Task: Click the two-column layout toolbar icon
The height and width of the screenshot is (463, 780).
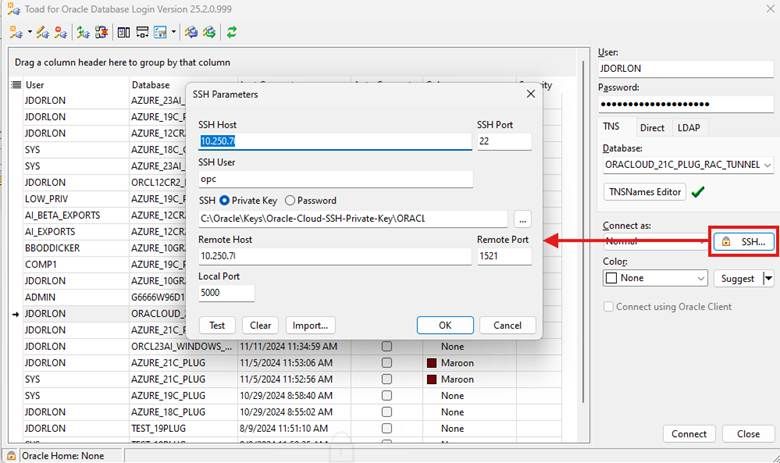Action: pyautogui.click(x=123, y=32)
